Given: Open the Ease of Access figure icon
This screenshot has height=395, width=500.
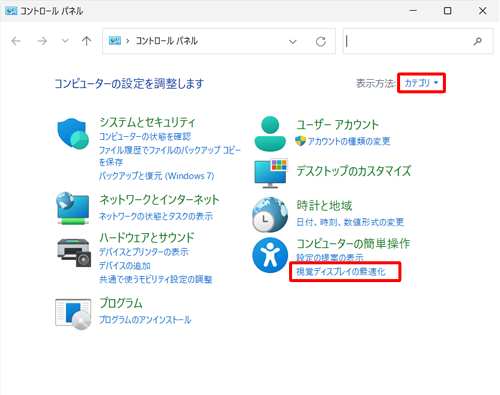Looking at the screenshot, I should (x=270, y=255).
